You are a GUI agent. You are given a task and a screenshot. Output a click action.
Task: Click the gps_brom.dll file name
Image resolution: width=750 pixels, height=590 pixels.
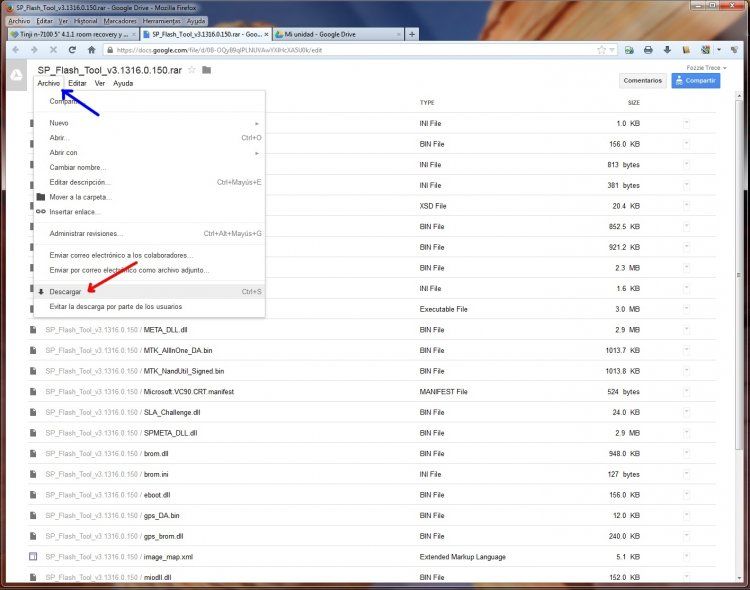(x=163, y=536)
